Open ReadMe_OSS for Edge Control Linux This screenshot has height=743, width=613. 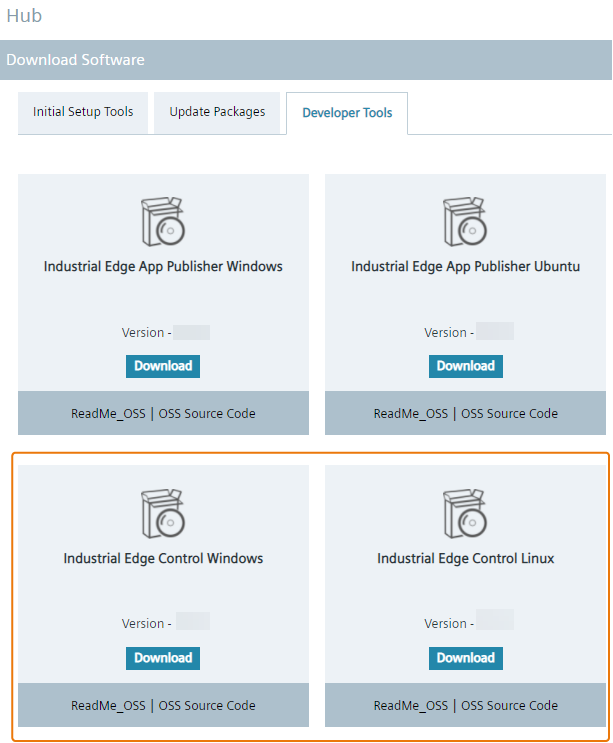coord(411,705)
